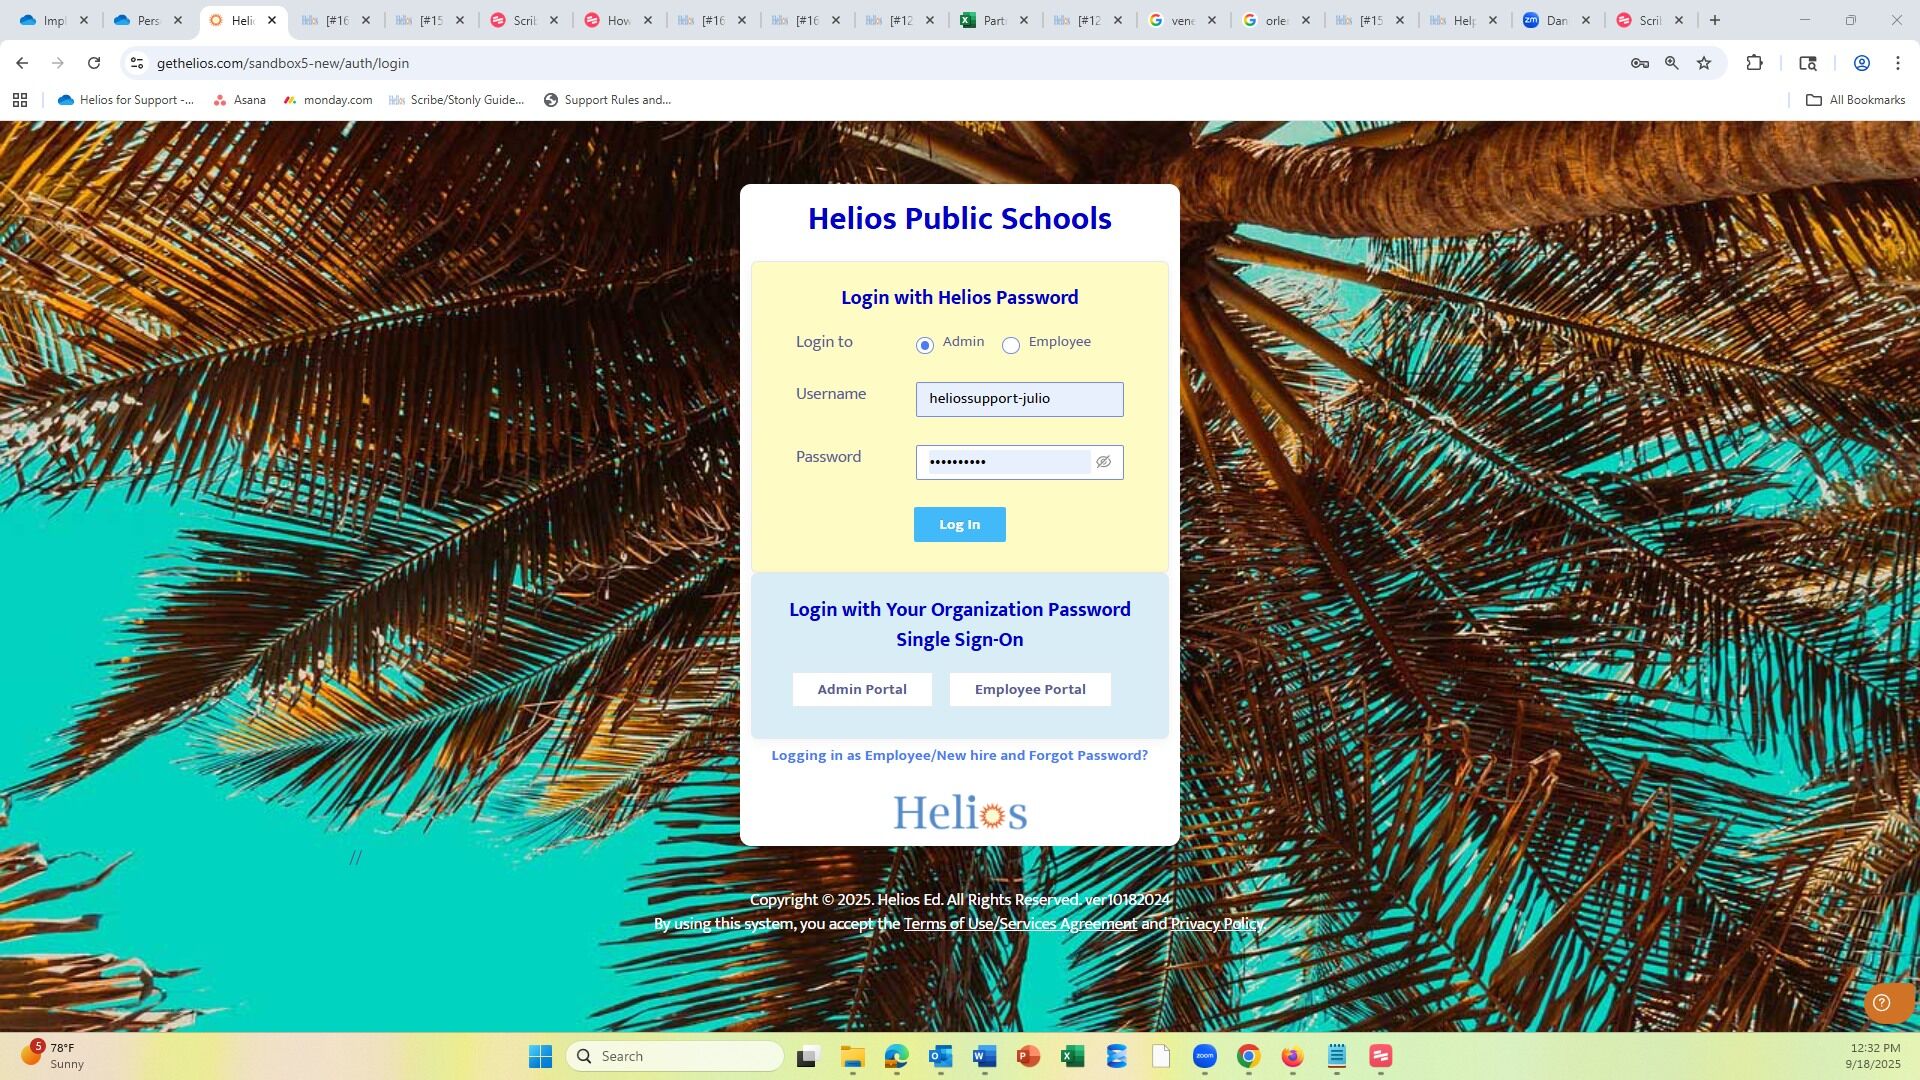Open the Privacy Policy link
The image size is (1920, 1080).
click(1217, 924)
